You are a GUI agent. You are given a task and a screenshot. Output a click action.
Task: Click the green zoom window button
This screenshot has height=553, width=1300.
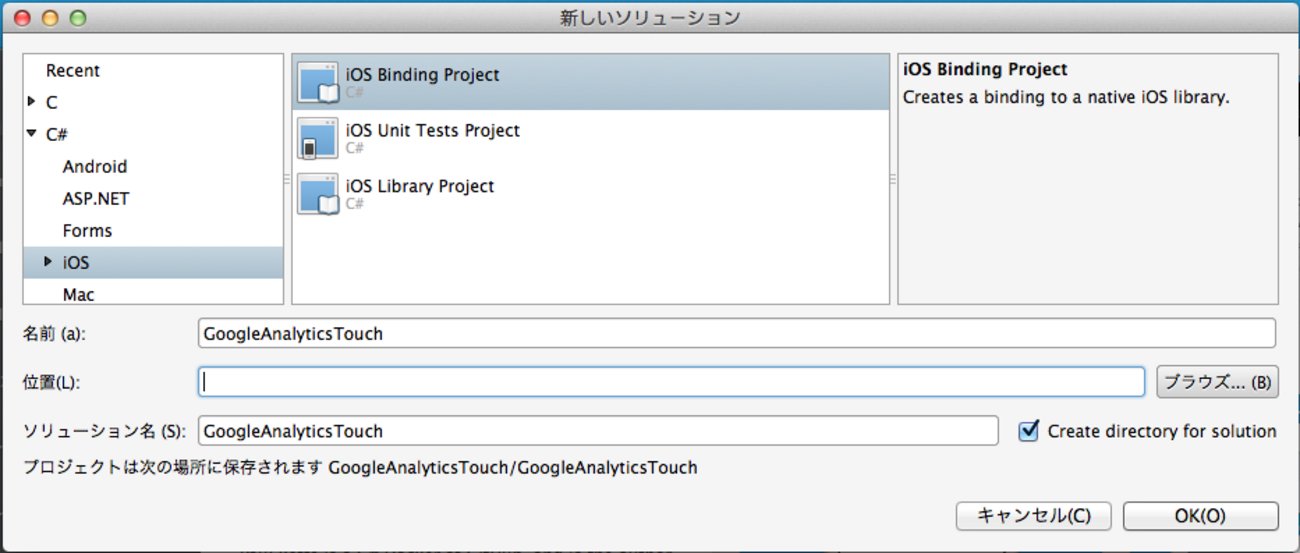click(78, 18)
